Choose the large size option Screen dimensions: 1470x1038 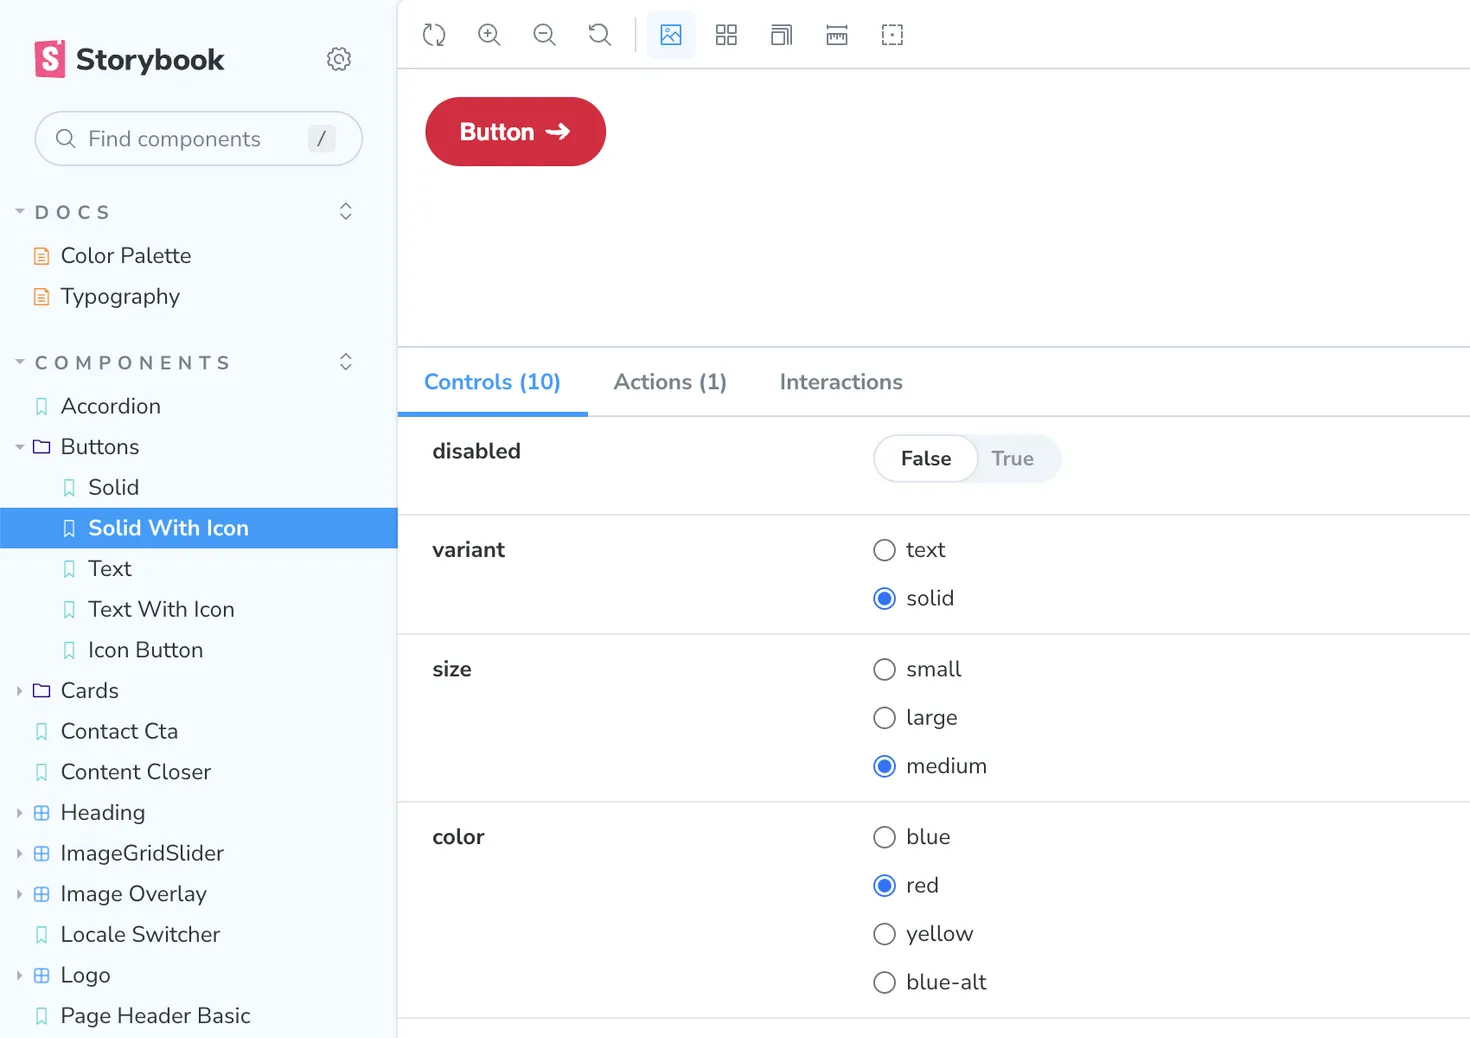pos(884,718)
